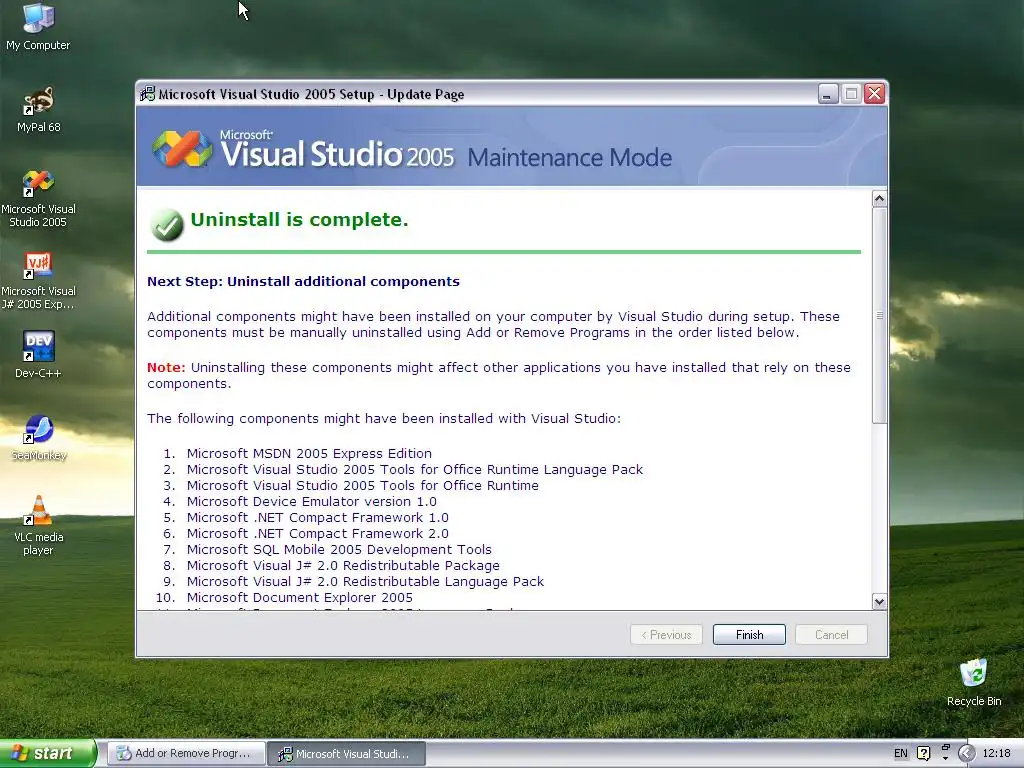Click the 'Uninstall is complete.' heading
This screenshot has width=1024, height=768.
[x=299, y=220]
